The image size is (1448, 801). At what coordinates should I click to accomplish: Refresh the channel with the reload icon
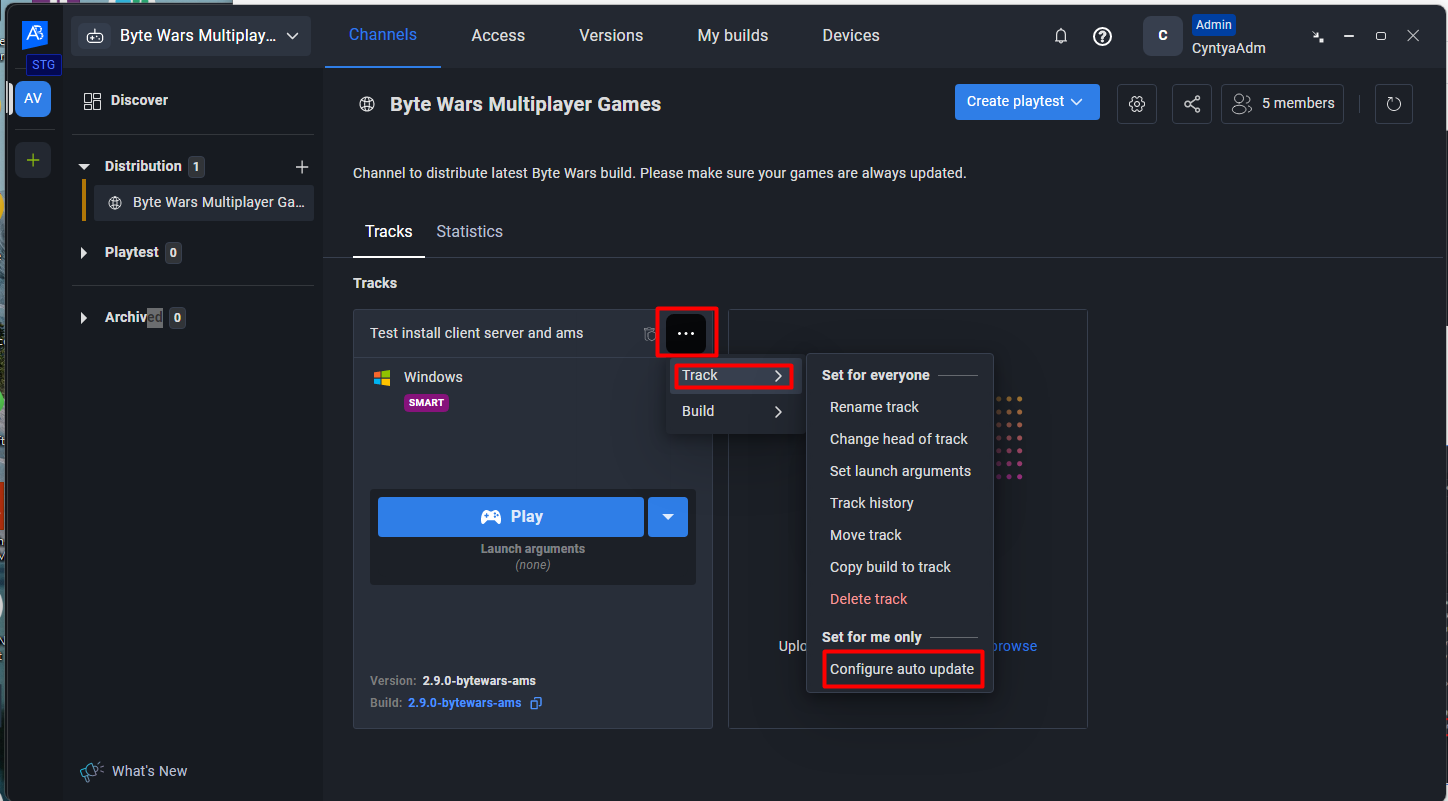coord(1394,104)
